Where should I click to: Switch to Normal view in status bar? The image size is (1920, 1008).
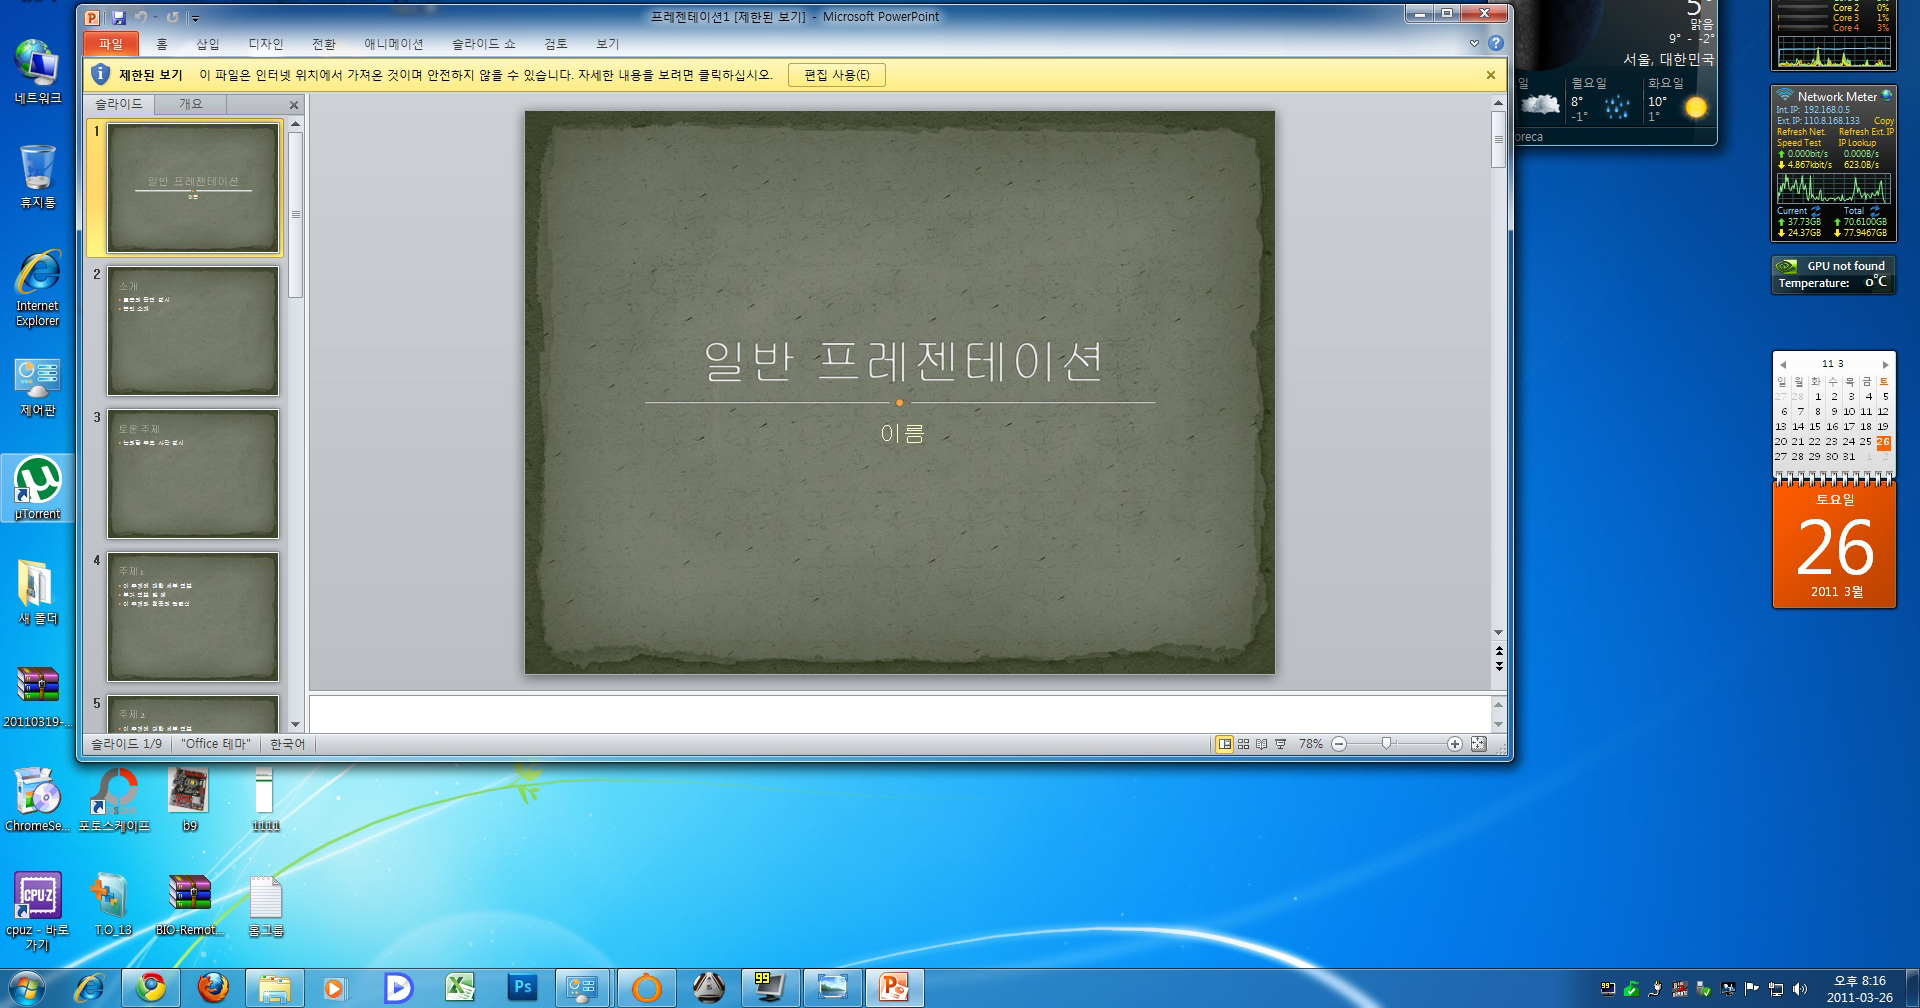click(x=1224, y=744)
